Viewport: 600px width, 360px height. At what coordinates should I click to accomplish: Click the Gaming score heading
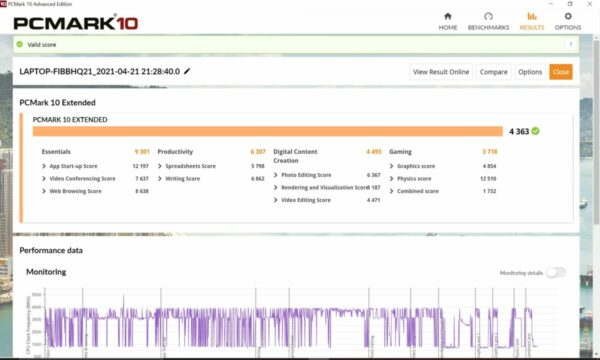pyautogui.click(x=400, y=151)
